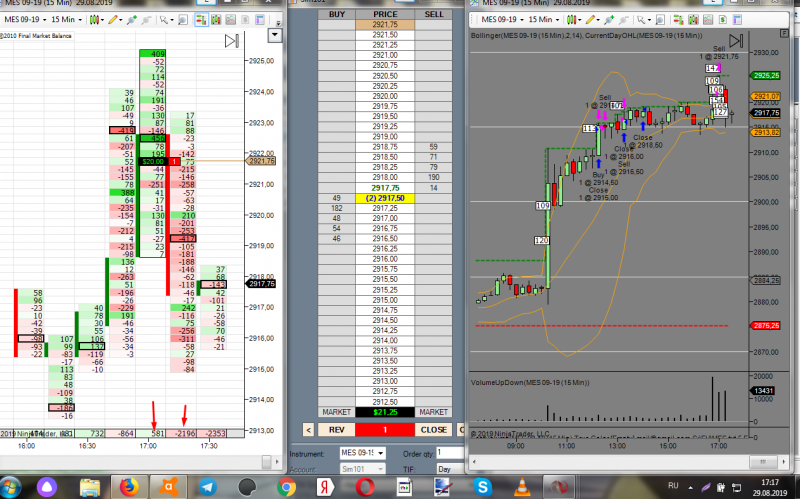
Task: Open MES 09-19 instrument dropdown in left chart
Action: click(x=26, y=19)
